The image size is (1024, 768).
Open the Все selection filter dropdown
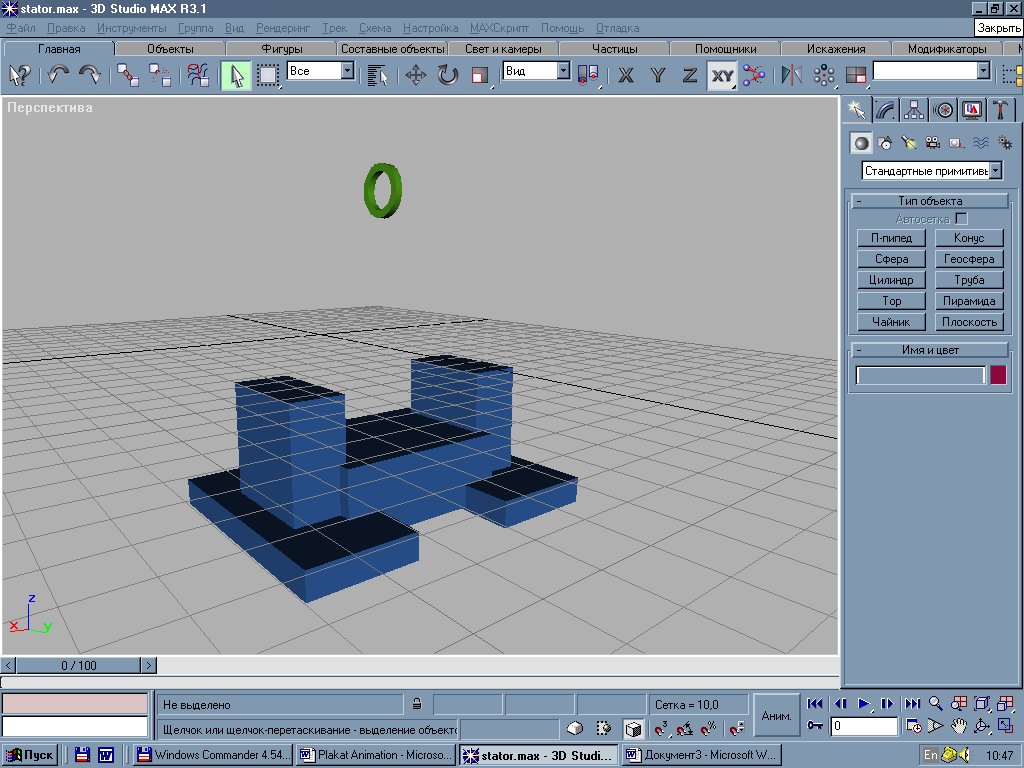pos(347,70)
